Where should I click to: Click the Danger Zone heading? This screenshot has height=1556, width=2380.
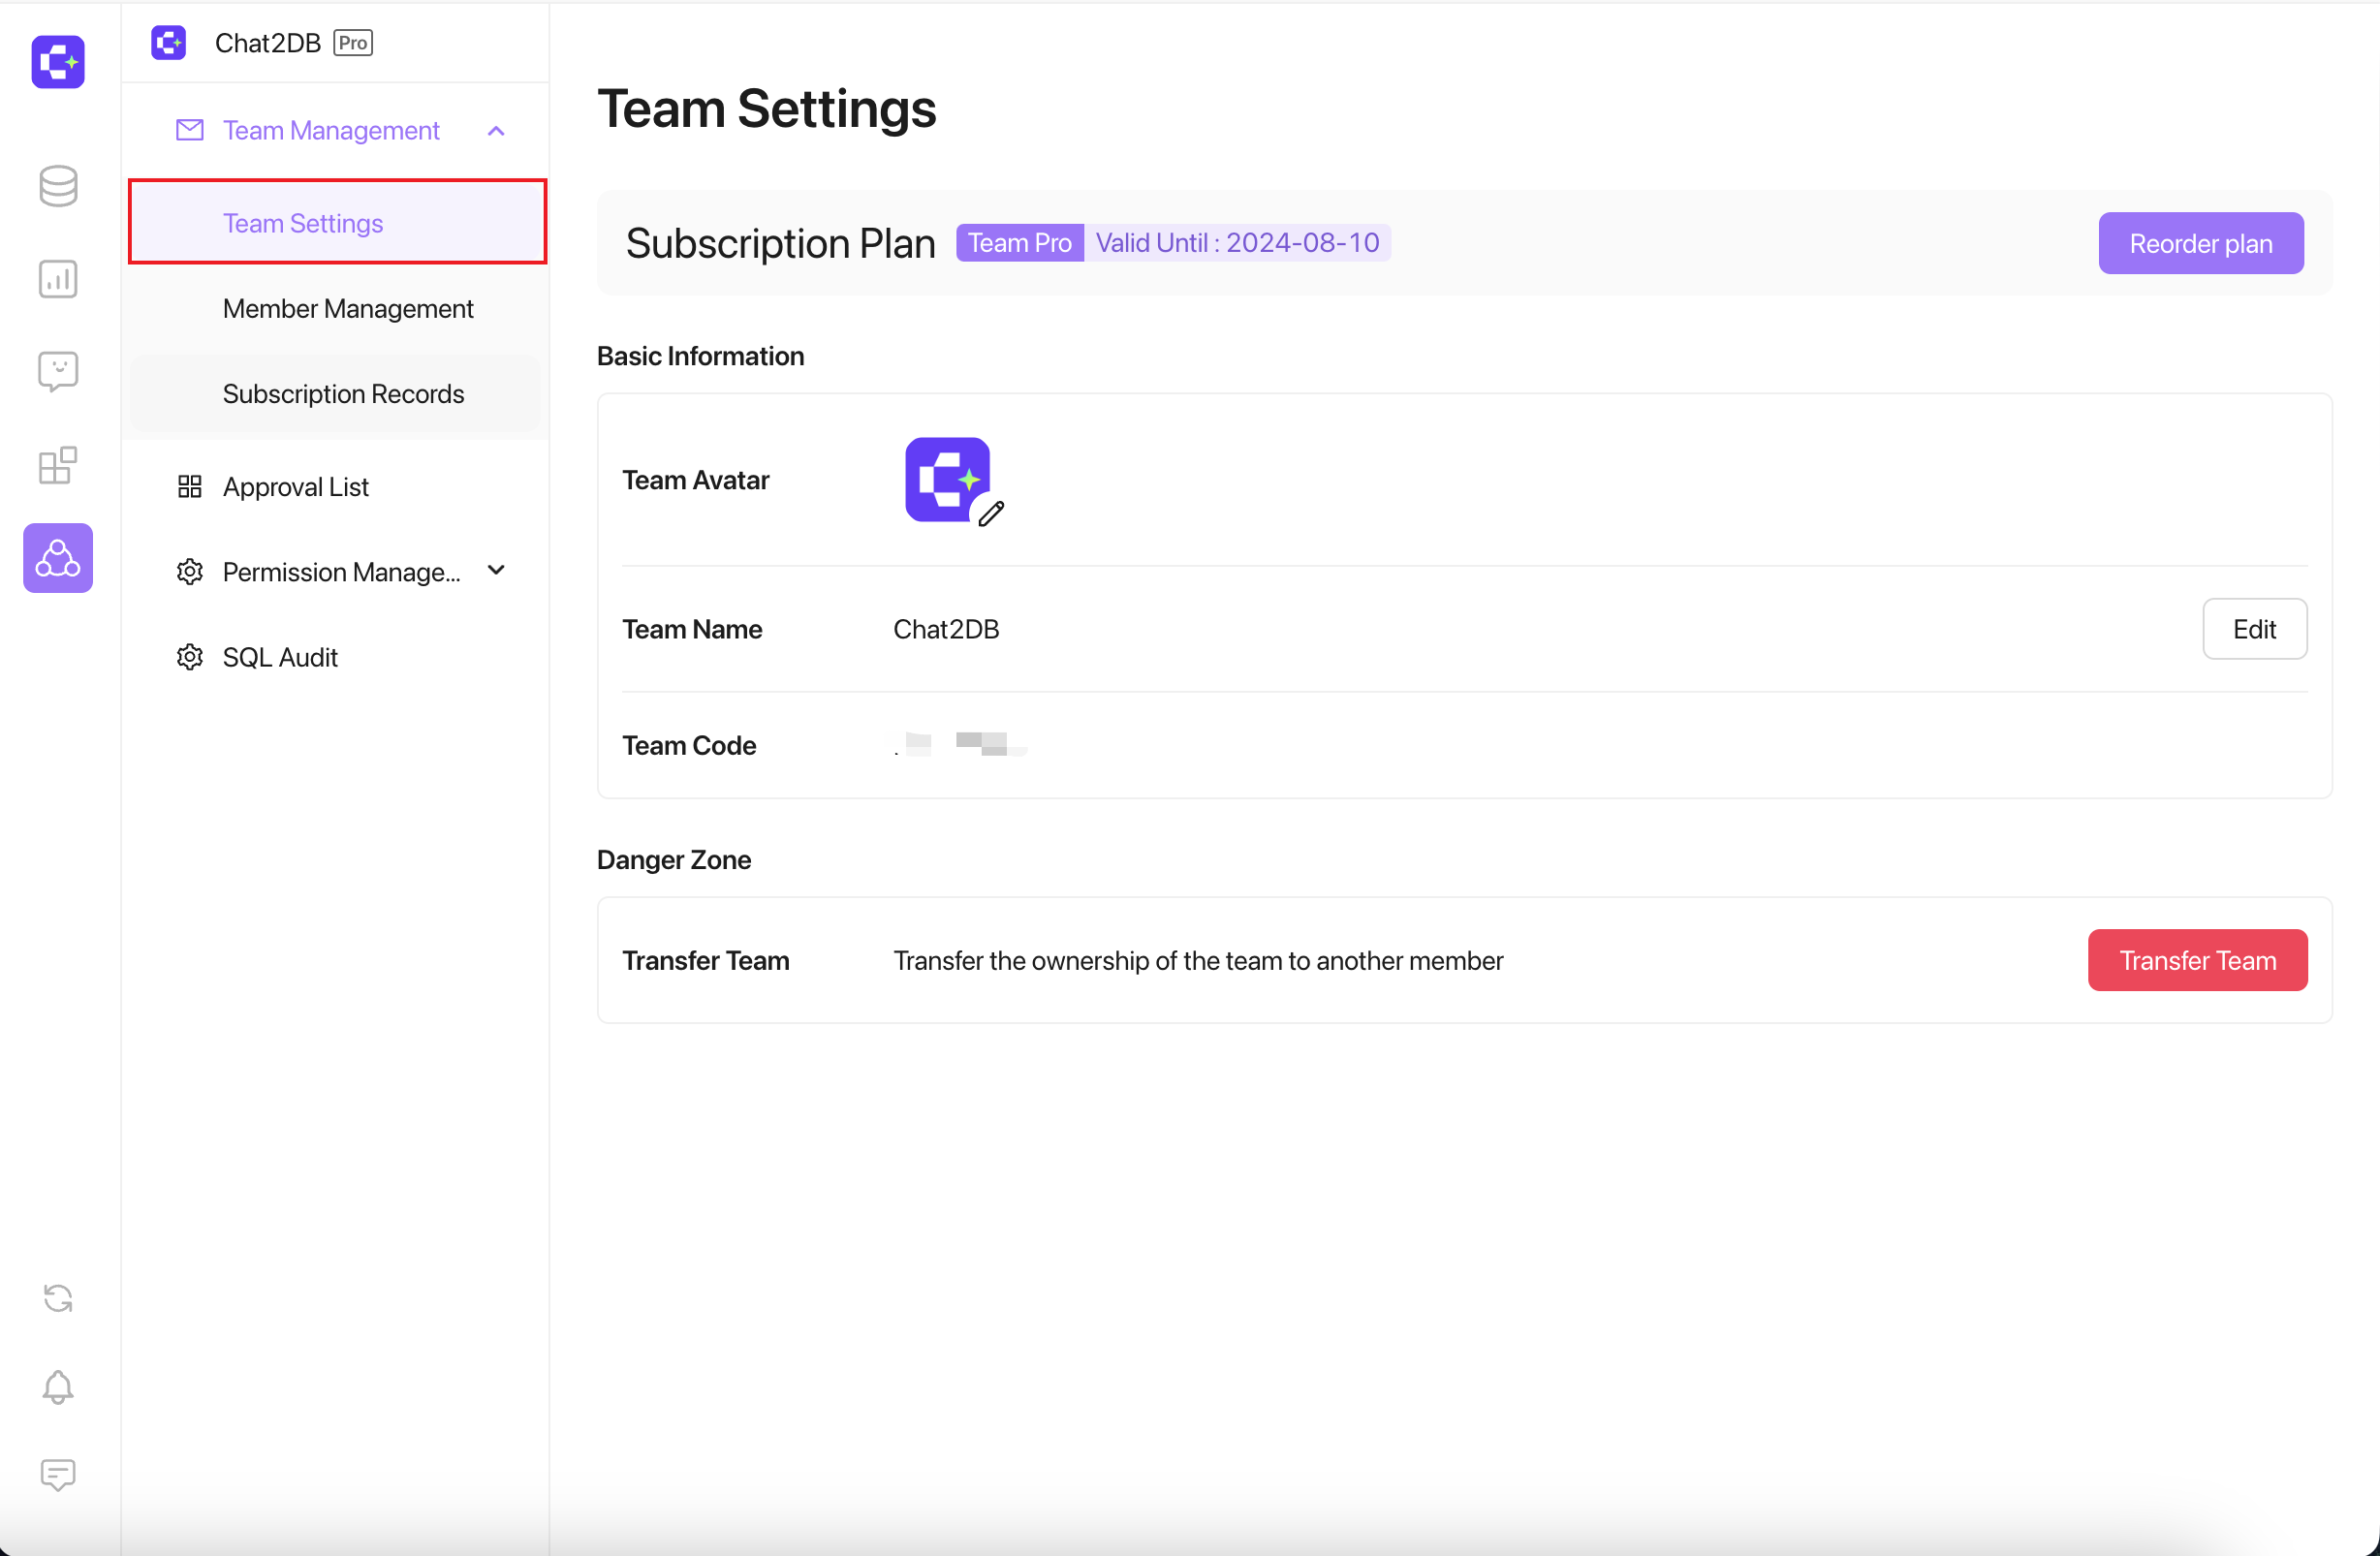[x=674, y=860]
